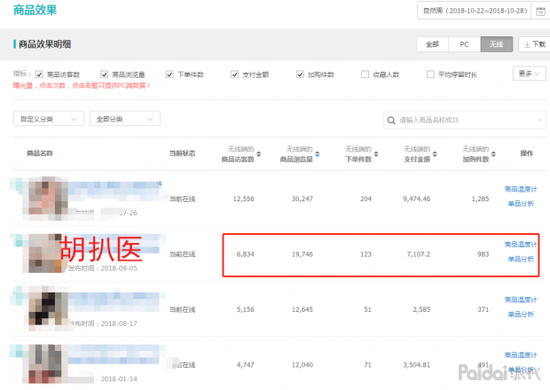Expand the 更多 indicators dropdown

pyautogui.click(x=529, y=74)
